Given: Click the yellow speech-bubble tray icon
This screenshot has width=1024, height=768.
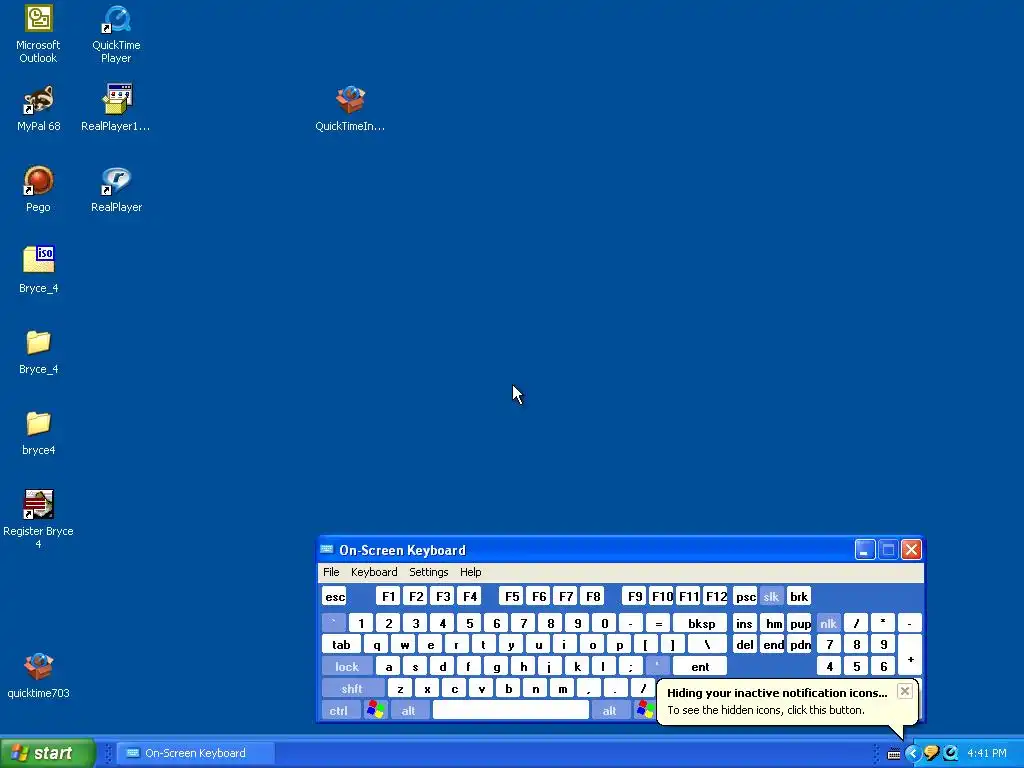Looking at the screenshot, I should (x=932, y=753).
